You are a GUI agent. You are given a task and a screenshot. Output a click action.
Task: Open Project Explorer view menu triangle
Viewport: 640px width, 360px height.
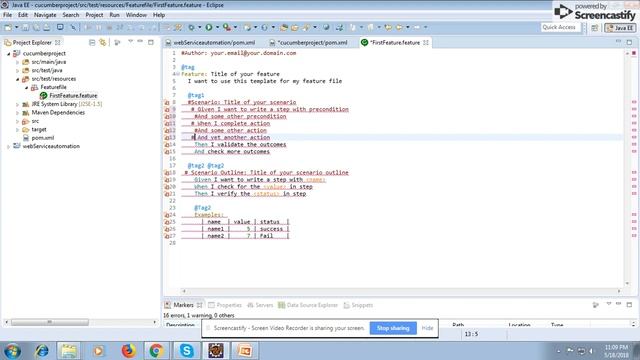pyautogui.click(x=131, y=42)
